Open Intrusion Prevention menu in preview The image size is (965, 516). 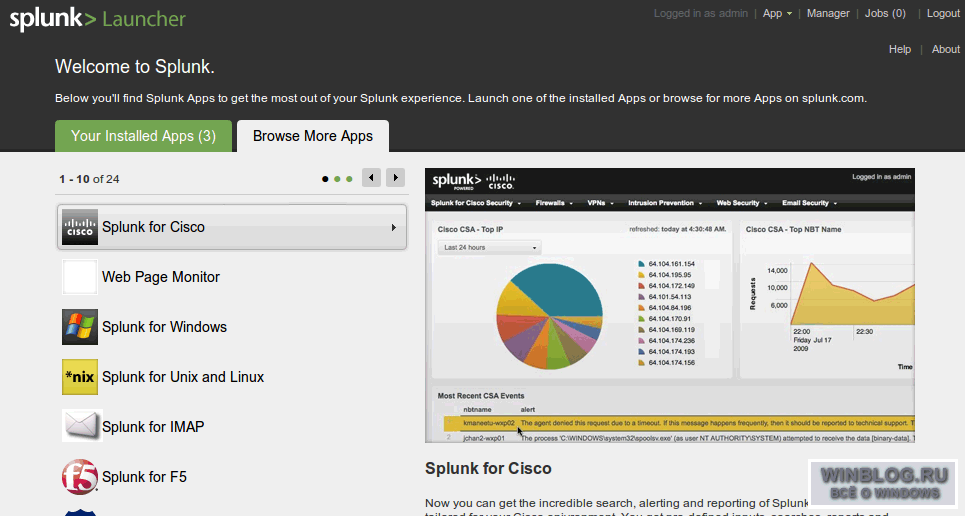tap(665, 203)
